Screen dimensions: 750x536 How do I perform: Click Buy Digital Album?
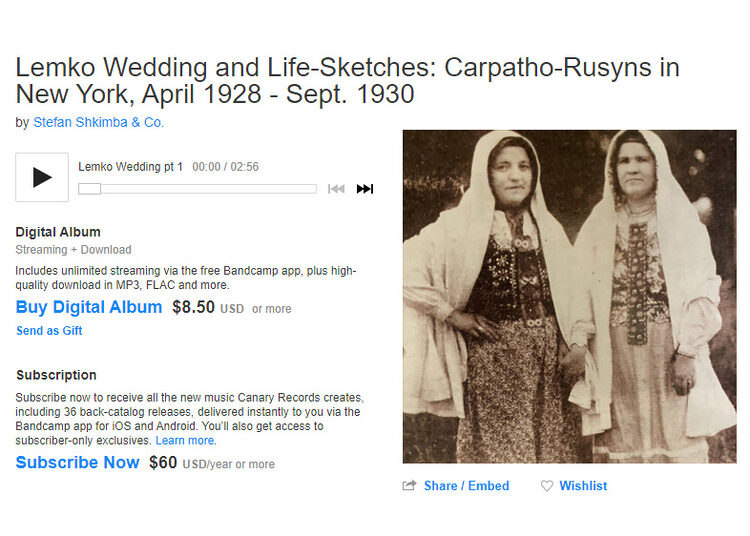[x=89, y=307]
